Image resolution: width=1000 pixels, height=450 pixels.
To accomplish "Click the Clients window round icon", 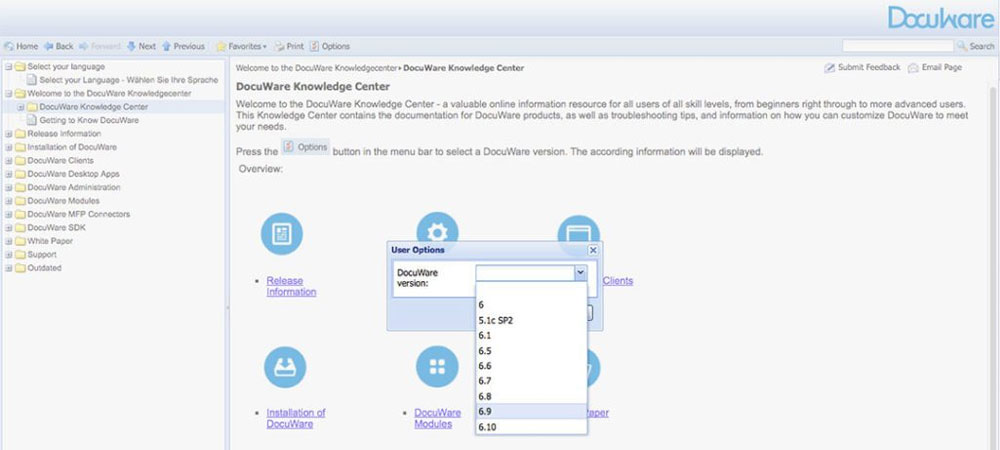I will (578, 228).
